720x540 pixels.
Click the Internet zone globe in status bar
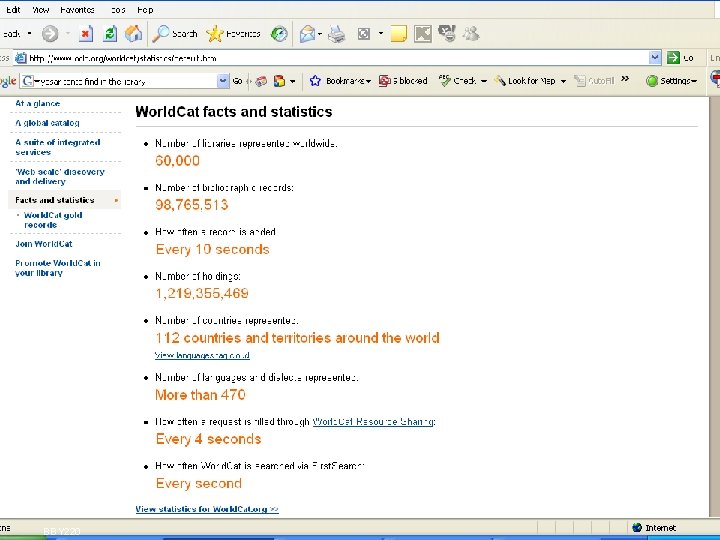pos(636,528)
